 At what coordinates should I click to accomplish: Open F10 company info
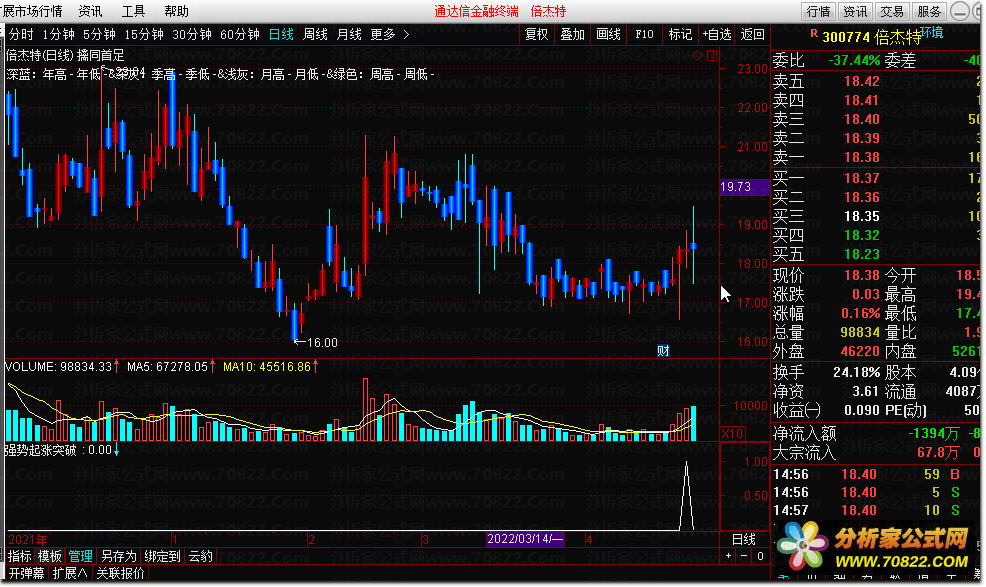[x=644, y=35]
